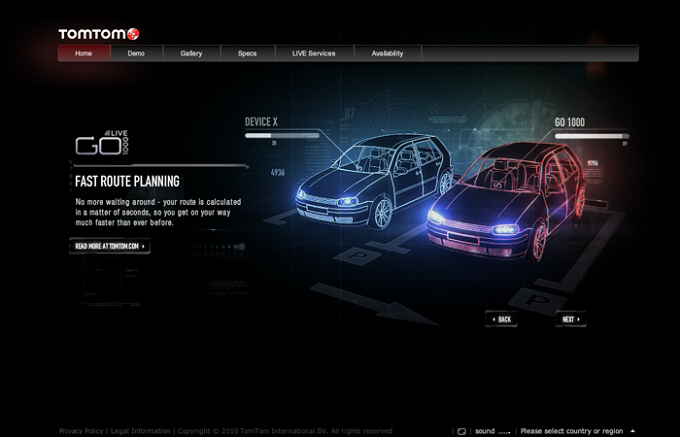Screen dimensions: 680x437
Task: Click the "4936" value
Action: pos(278,173)
